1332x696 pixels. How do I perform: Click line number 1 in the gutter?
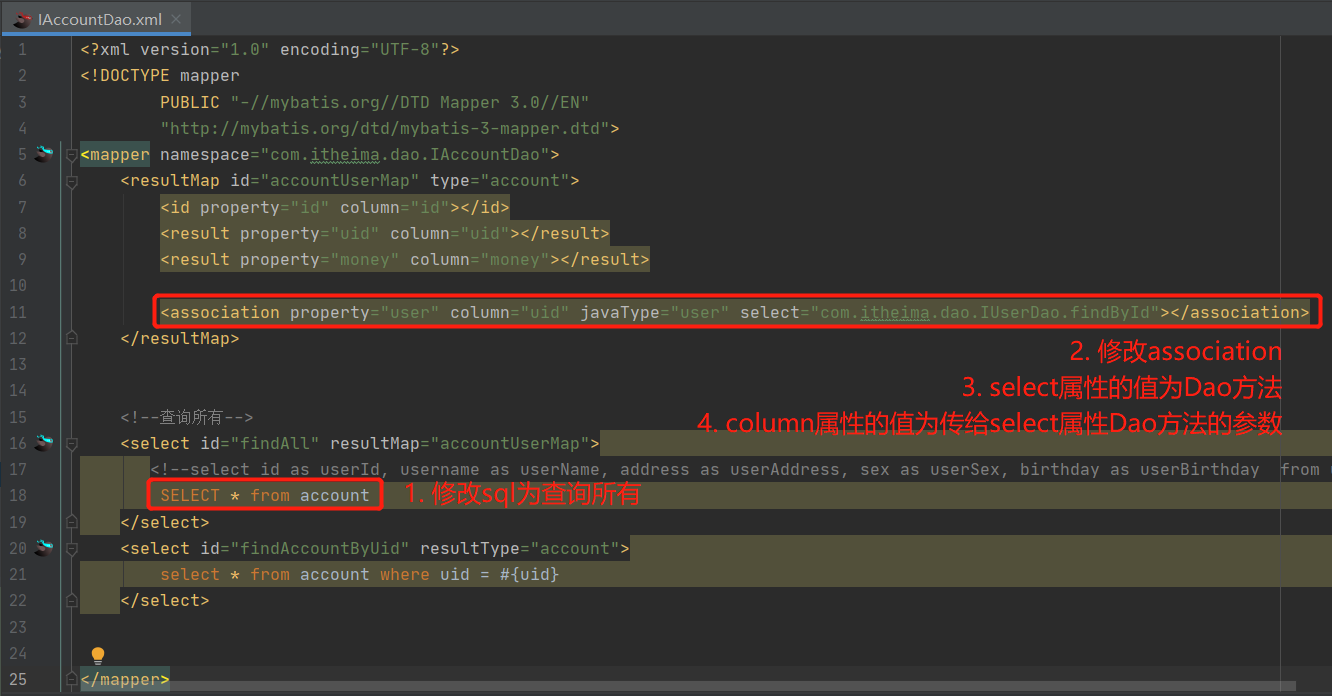click(23, 49)
